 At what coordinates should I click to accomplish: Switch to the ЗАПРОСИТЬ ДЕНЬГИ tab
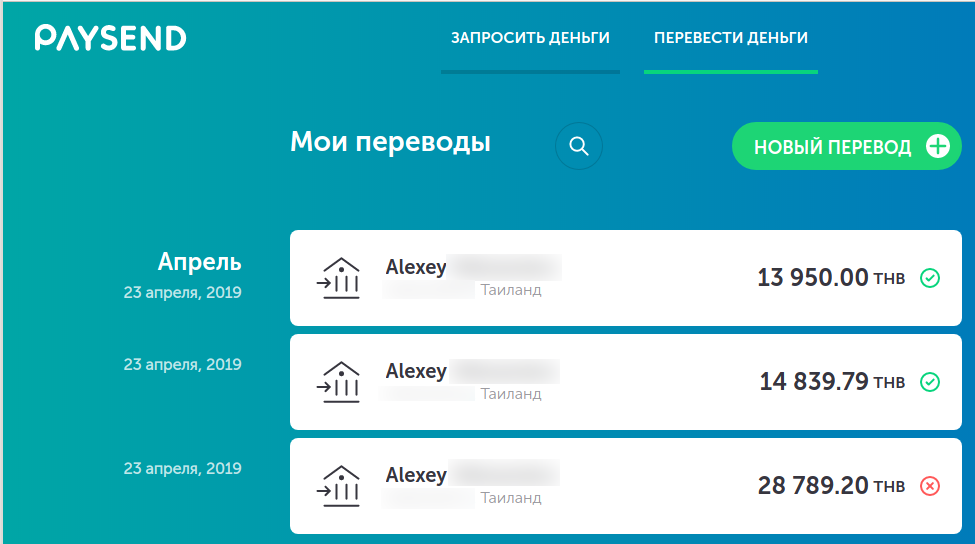tap(530, 38)
